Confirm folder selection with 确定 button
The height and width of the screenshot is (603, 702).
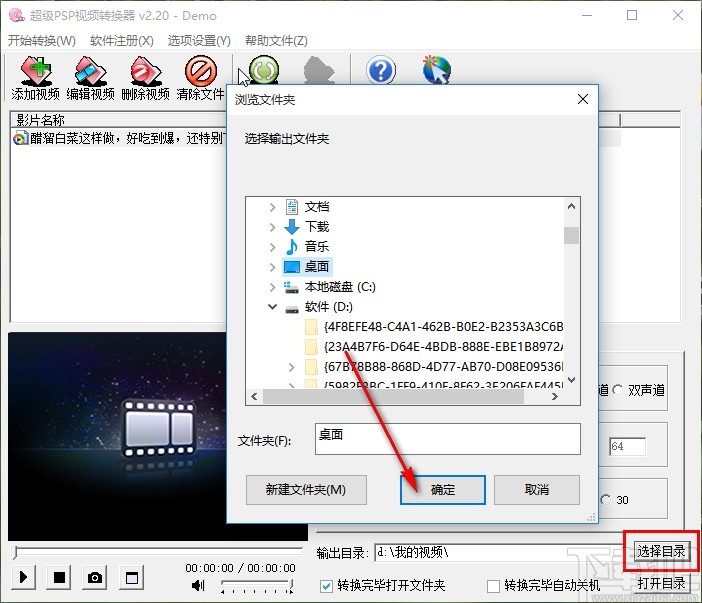pyautogui.click(x=442, y=490)
